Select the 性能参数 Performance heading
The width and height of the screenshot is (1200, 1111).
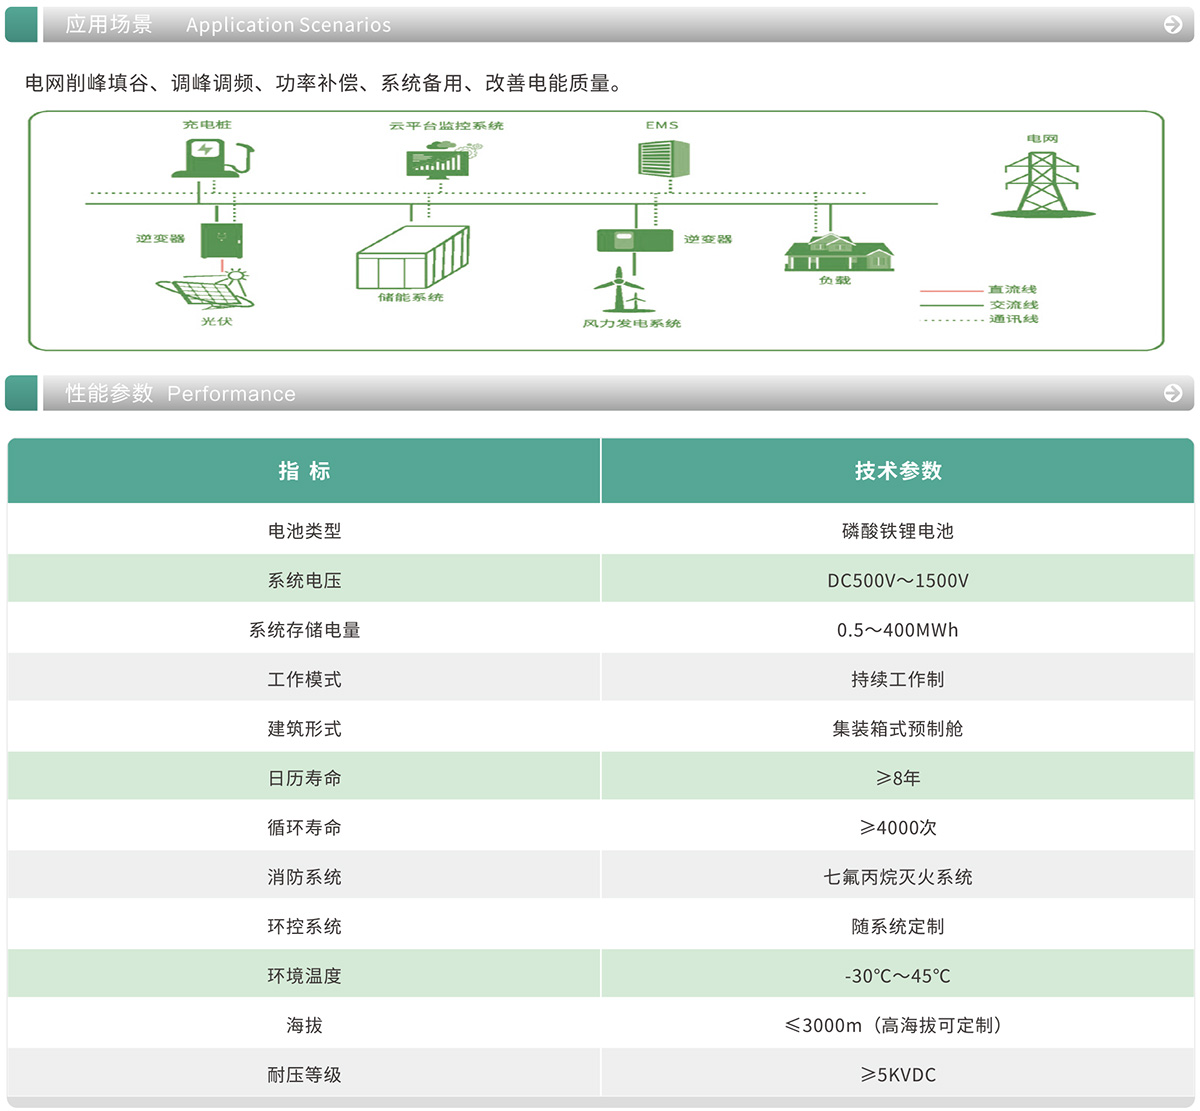tap(181, 394)
